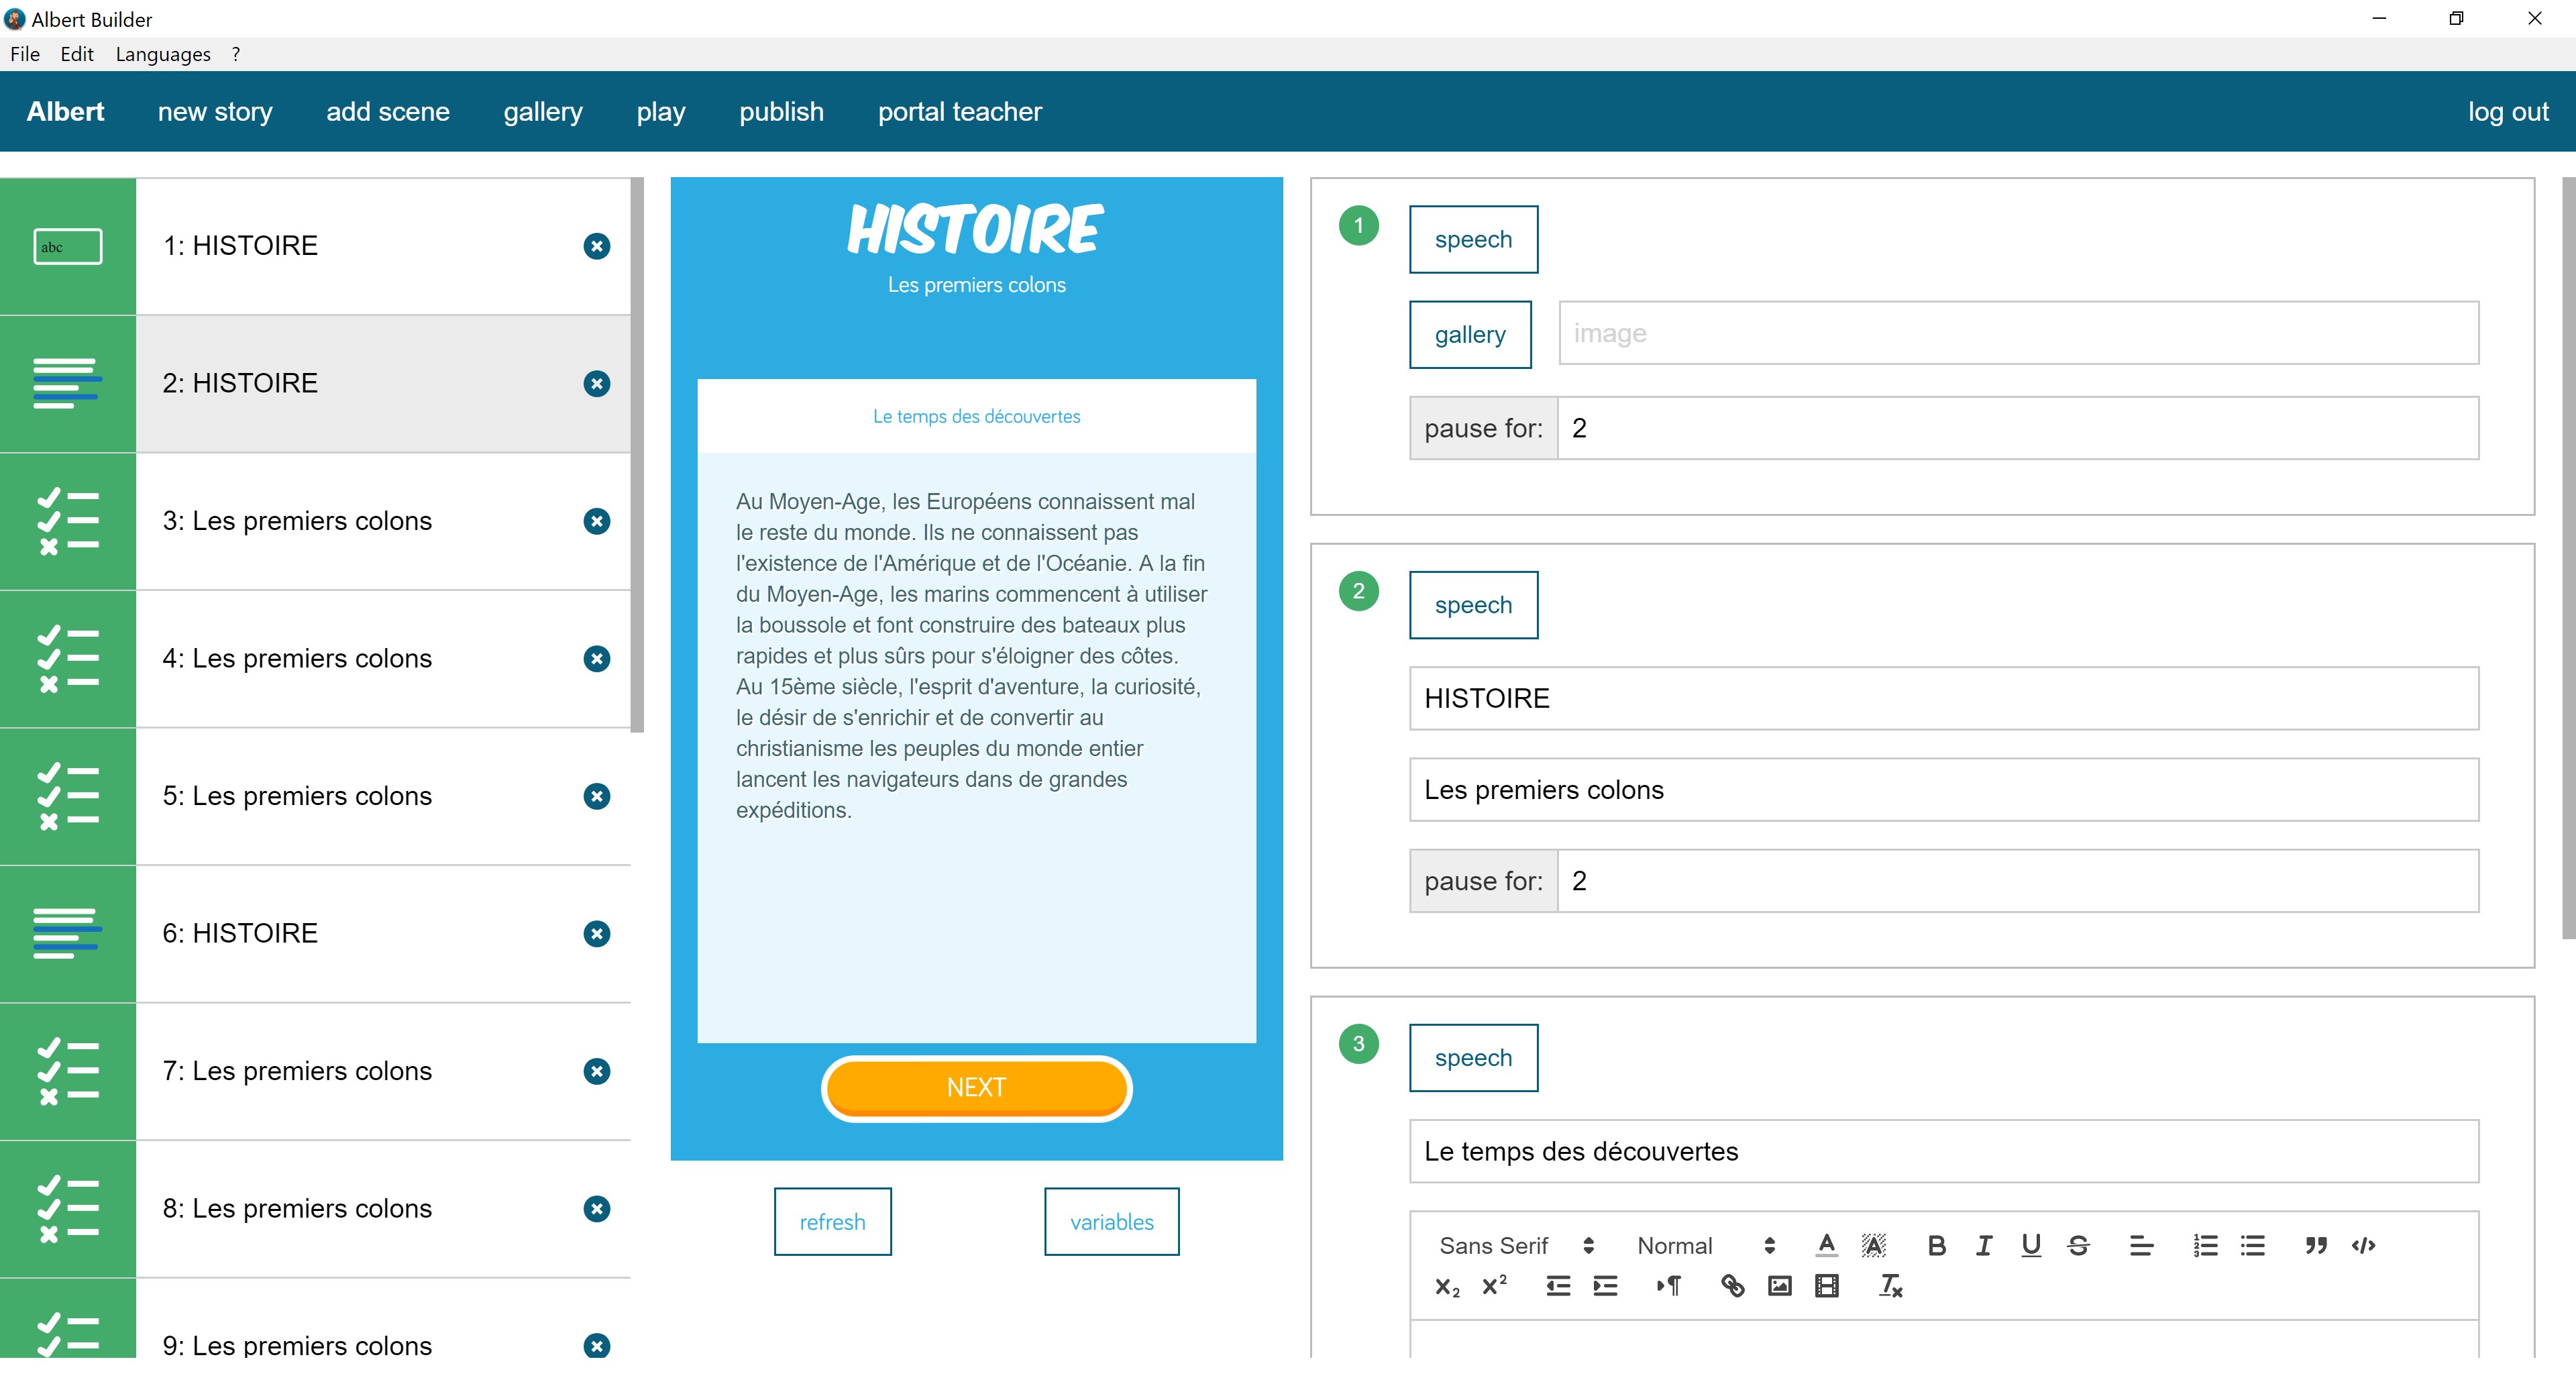
Task: Open the publish tab in navigation
Action: click(781, 111)
